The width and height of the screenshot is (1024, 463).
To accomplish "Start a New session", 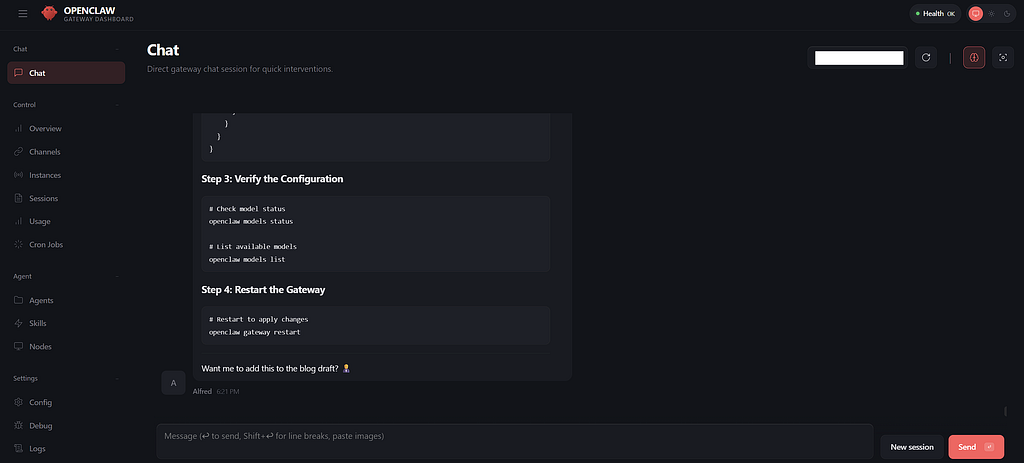I will pos(912,447).
